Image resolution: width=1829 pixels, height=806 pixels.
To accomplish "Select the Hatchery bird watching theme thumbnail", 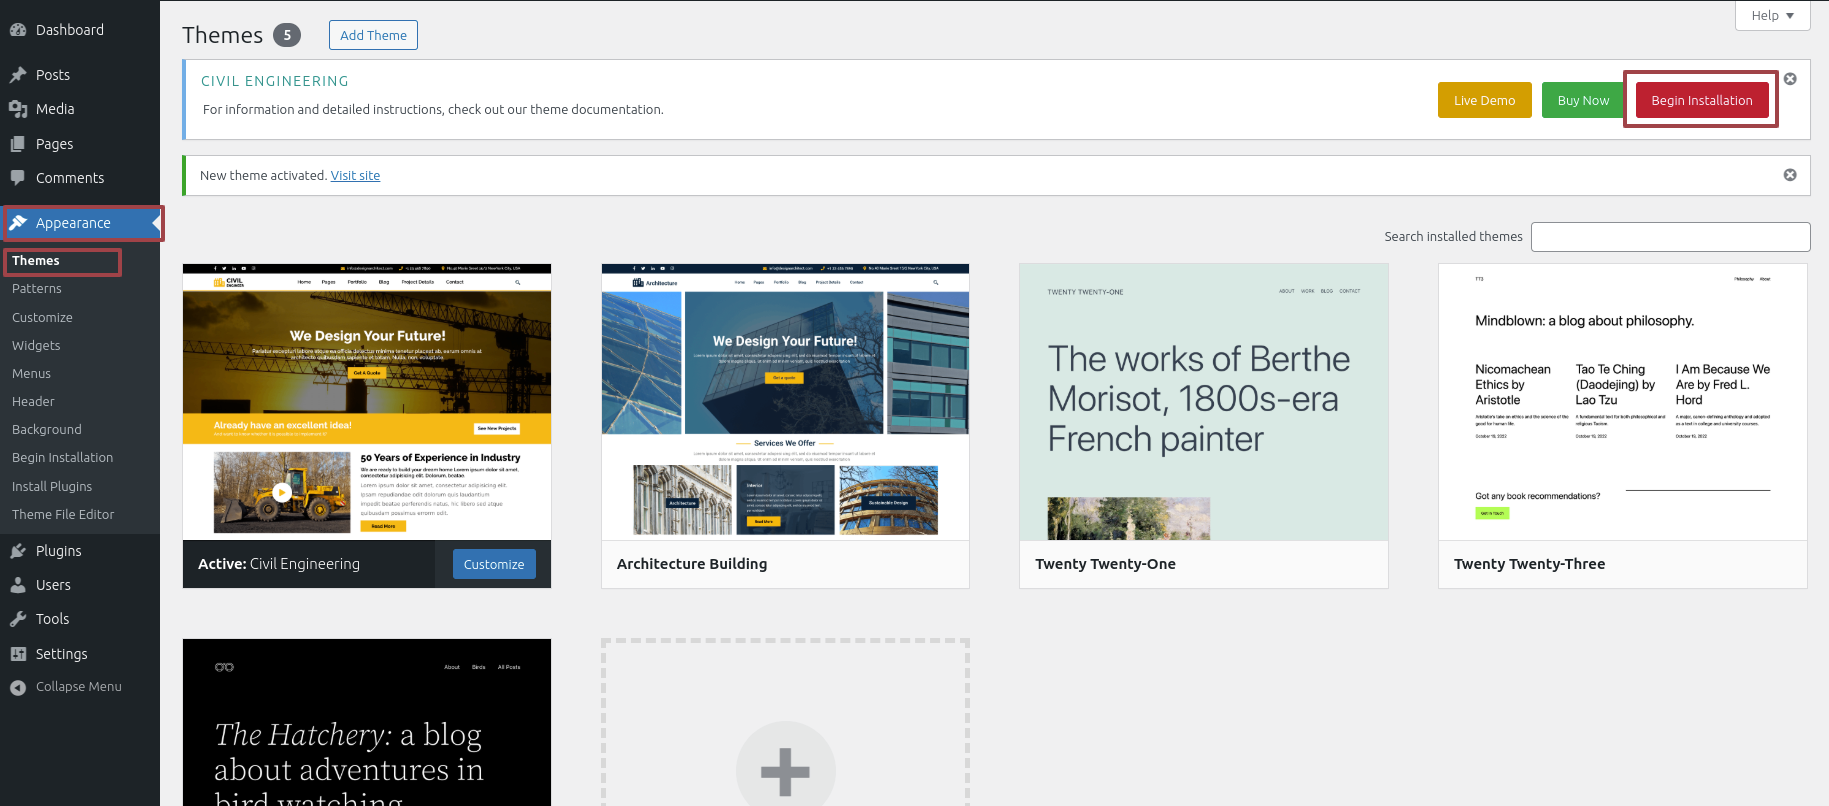I will 367,722.
